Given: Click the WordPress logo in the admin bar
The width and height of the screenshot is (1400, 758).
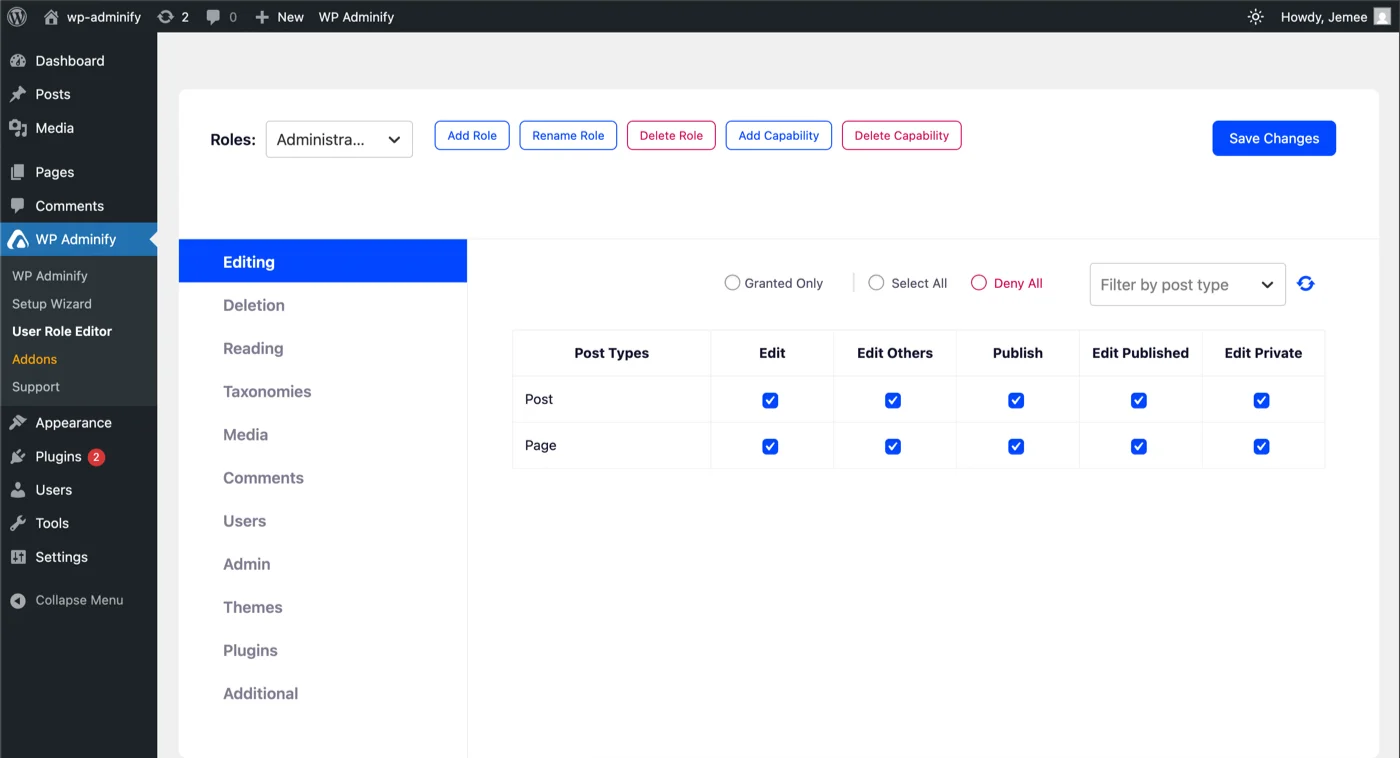Looking at the screenshot, I should [16, 16].
